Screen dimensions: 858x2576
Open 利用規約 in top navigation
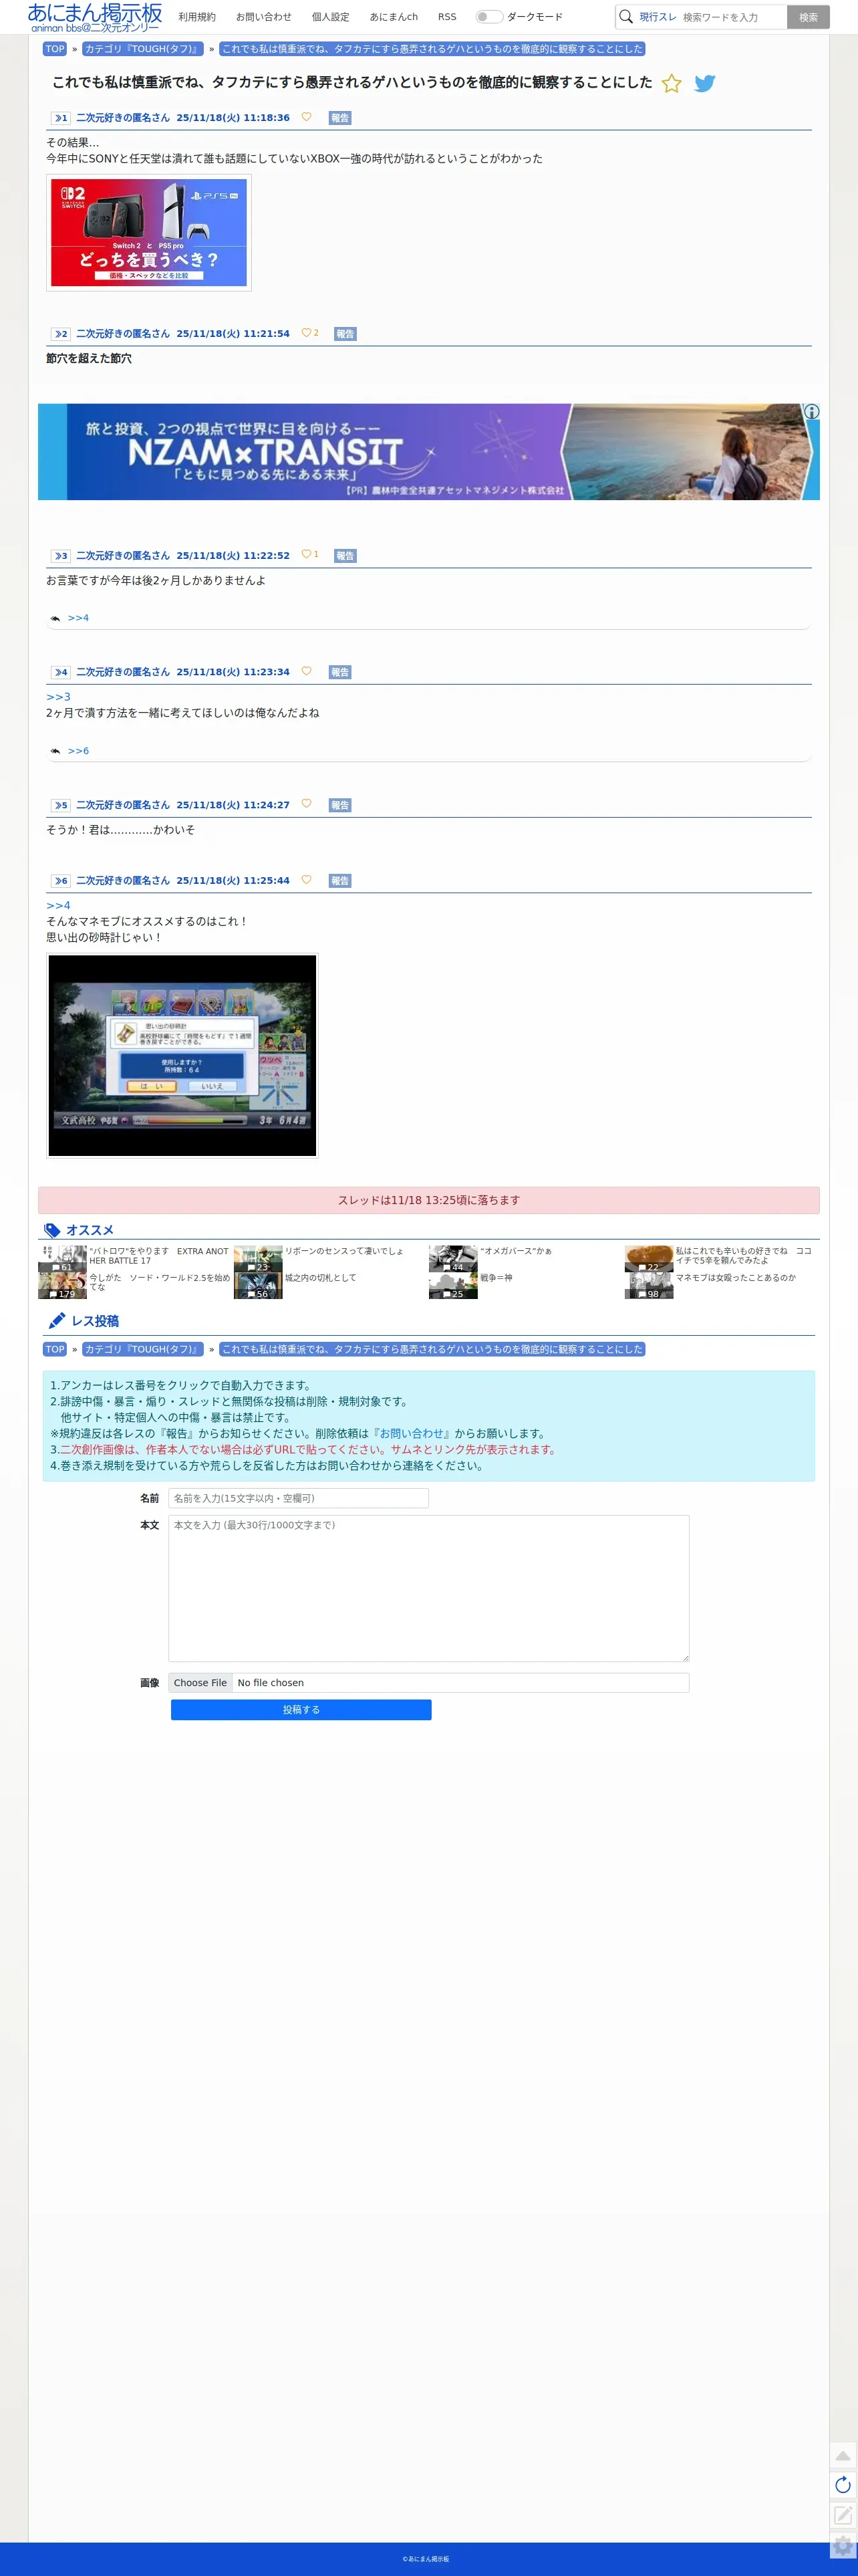(x=197, y=17)
